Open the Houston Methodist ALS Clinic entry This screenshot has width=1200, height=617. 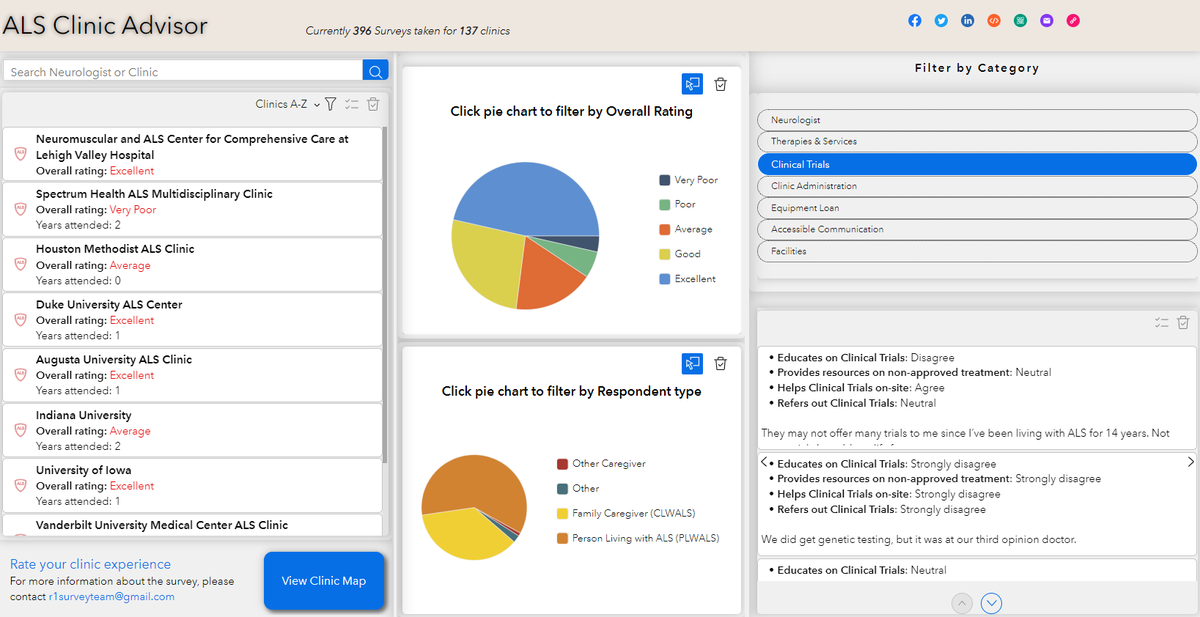pyautogui.click(x=192, y=265)
